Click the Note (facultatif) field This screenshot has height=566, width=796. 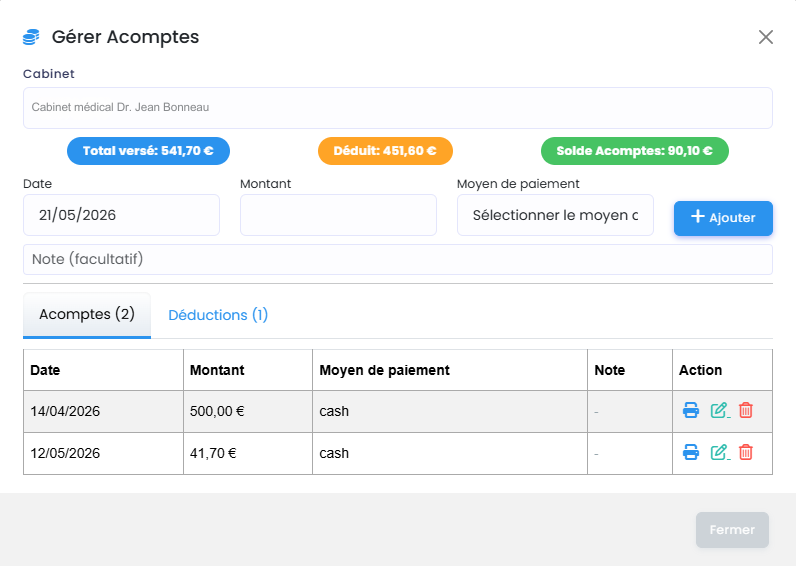pos(398,259)
